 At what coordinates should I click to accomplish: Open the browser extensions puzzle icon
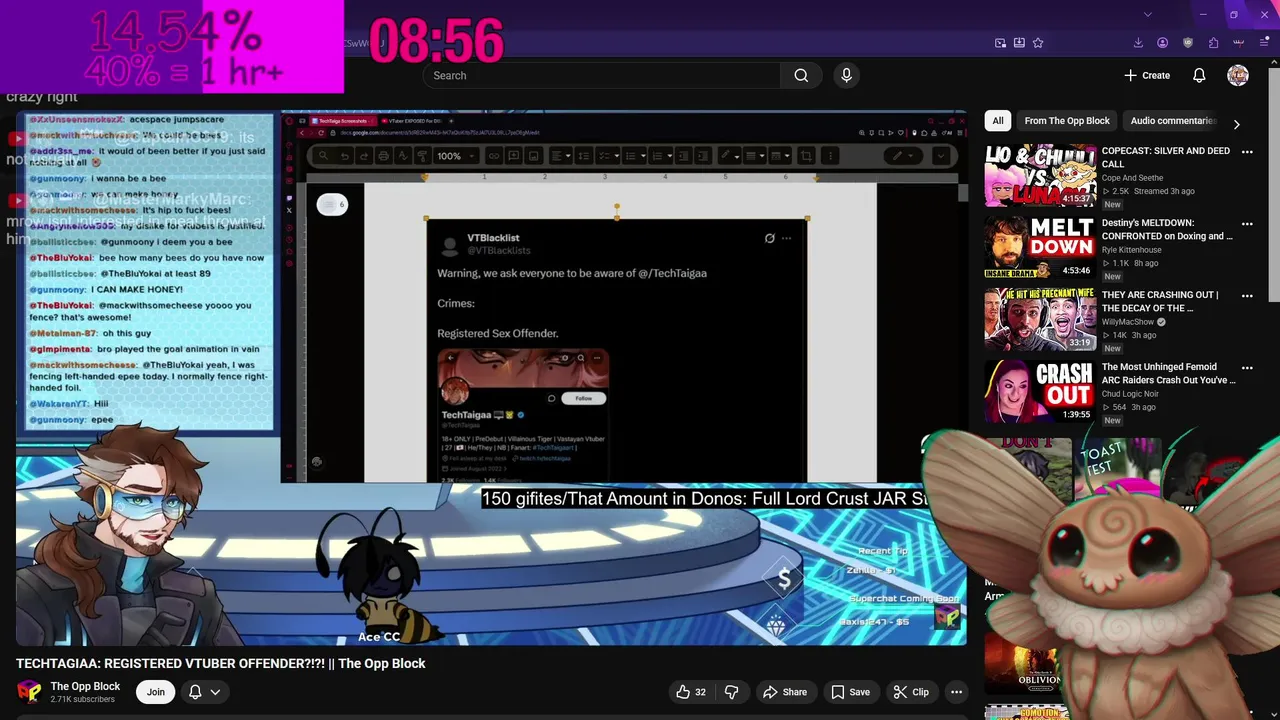coord(1213,43)
